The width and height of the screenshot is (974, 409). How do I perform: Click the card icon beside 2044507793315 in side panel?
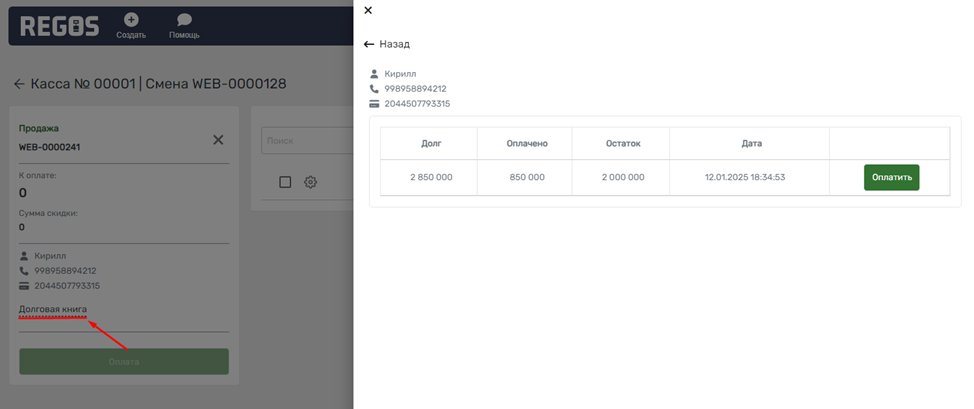[374, 103]
